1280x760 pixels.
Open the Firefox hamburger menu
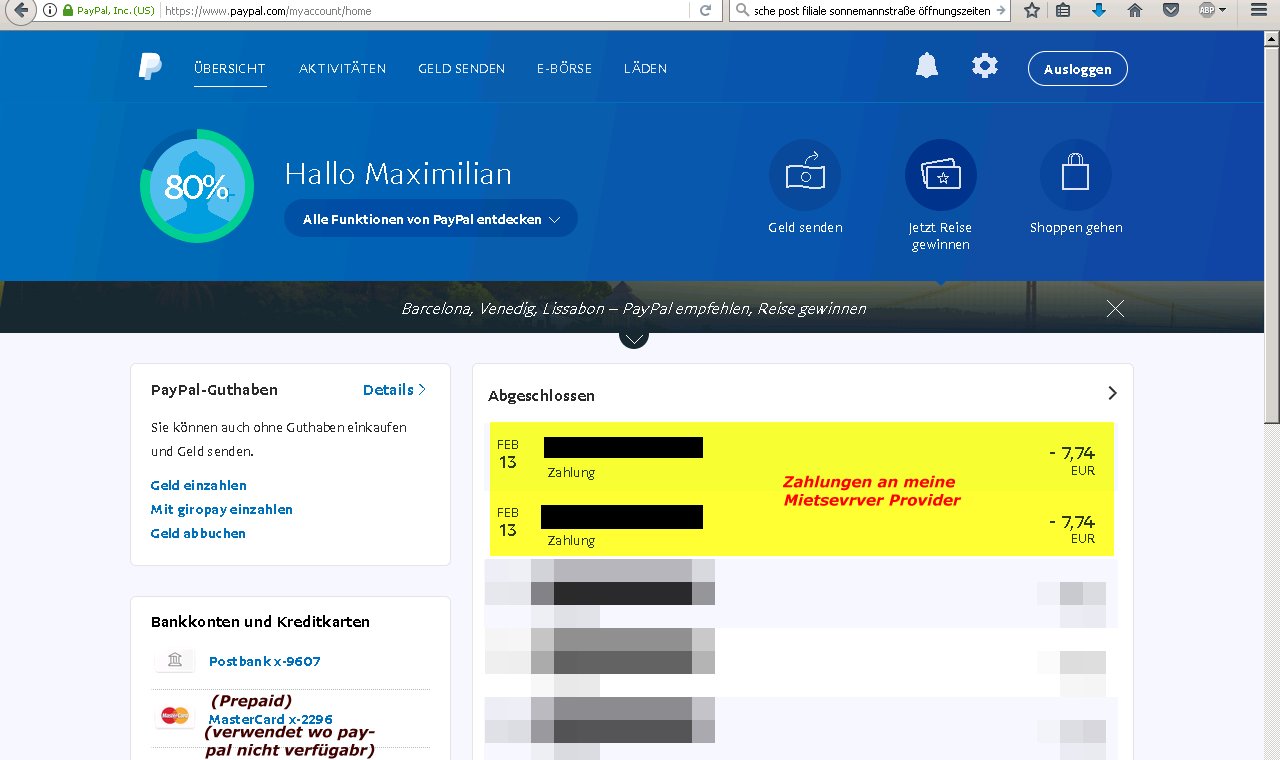[x=1258, y=10]
